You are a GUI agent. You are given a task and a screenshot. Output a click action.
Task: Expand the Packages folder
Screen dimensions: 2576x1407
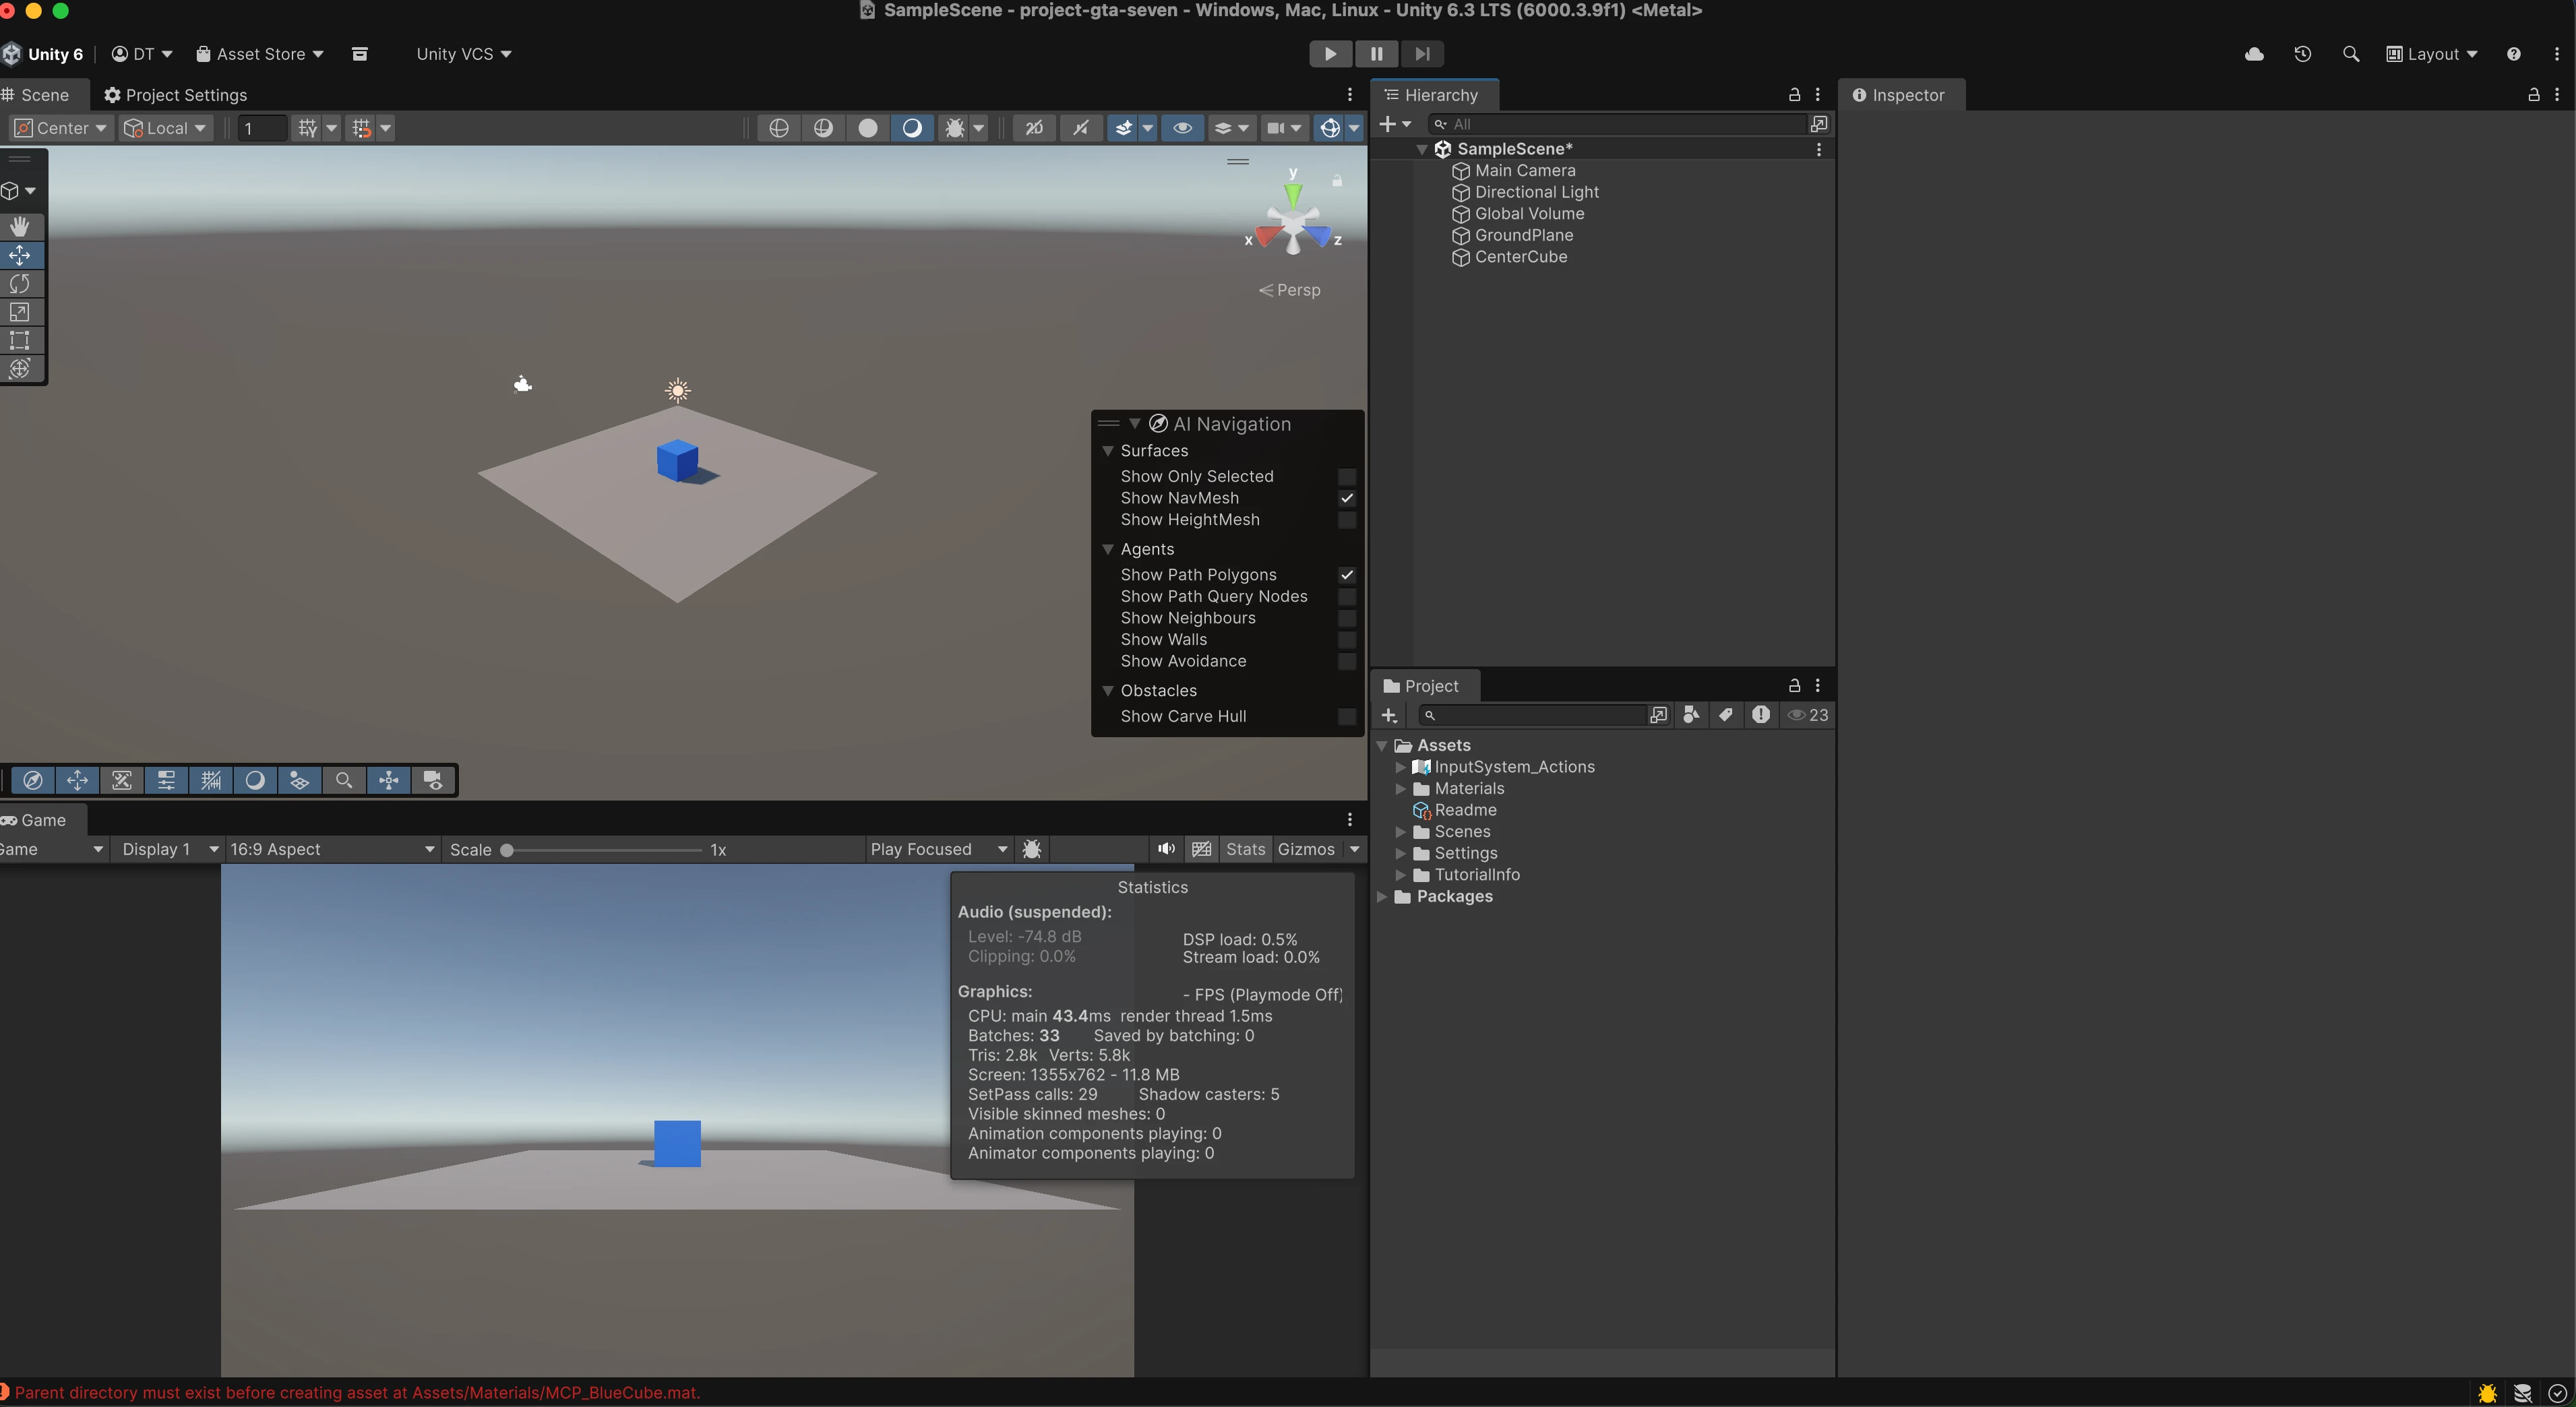[1382, 897]
